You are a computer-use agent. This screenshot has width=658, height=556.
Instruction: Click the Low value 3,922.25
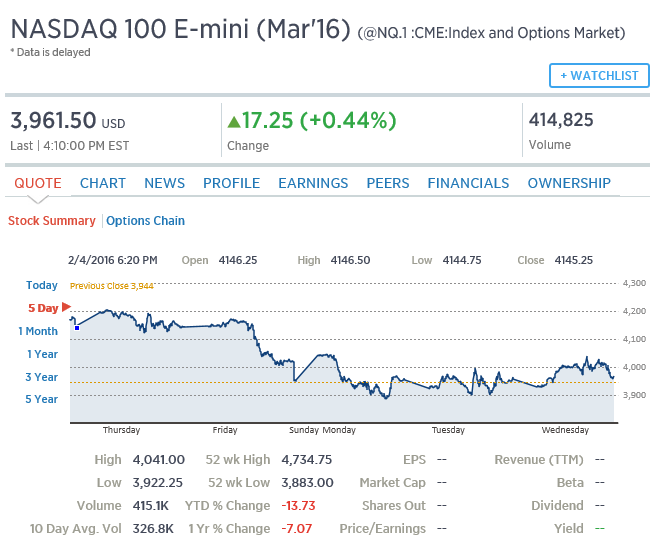coord(157,483)
